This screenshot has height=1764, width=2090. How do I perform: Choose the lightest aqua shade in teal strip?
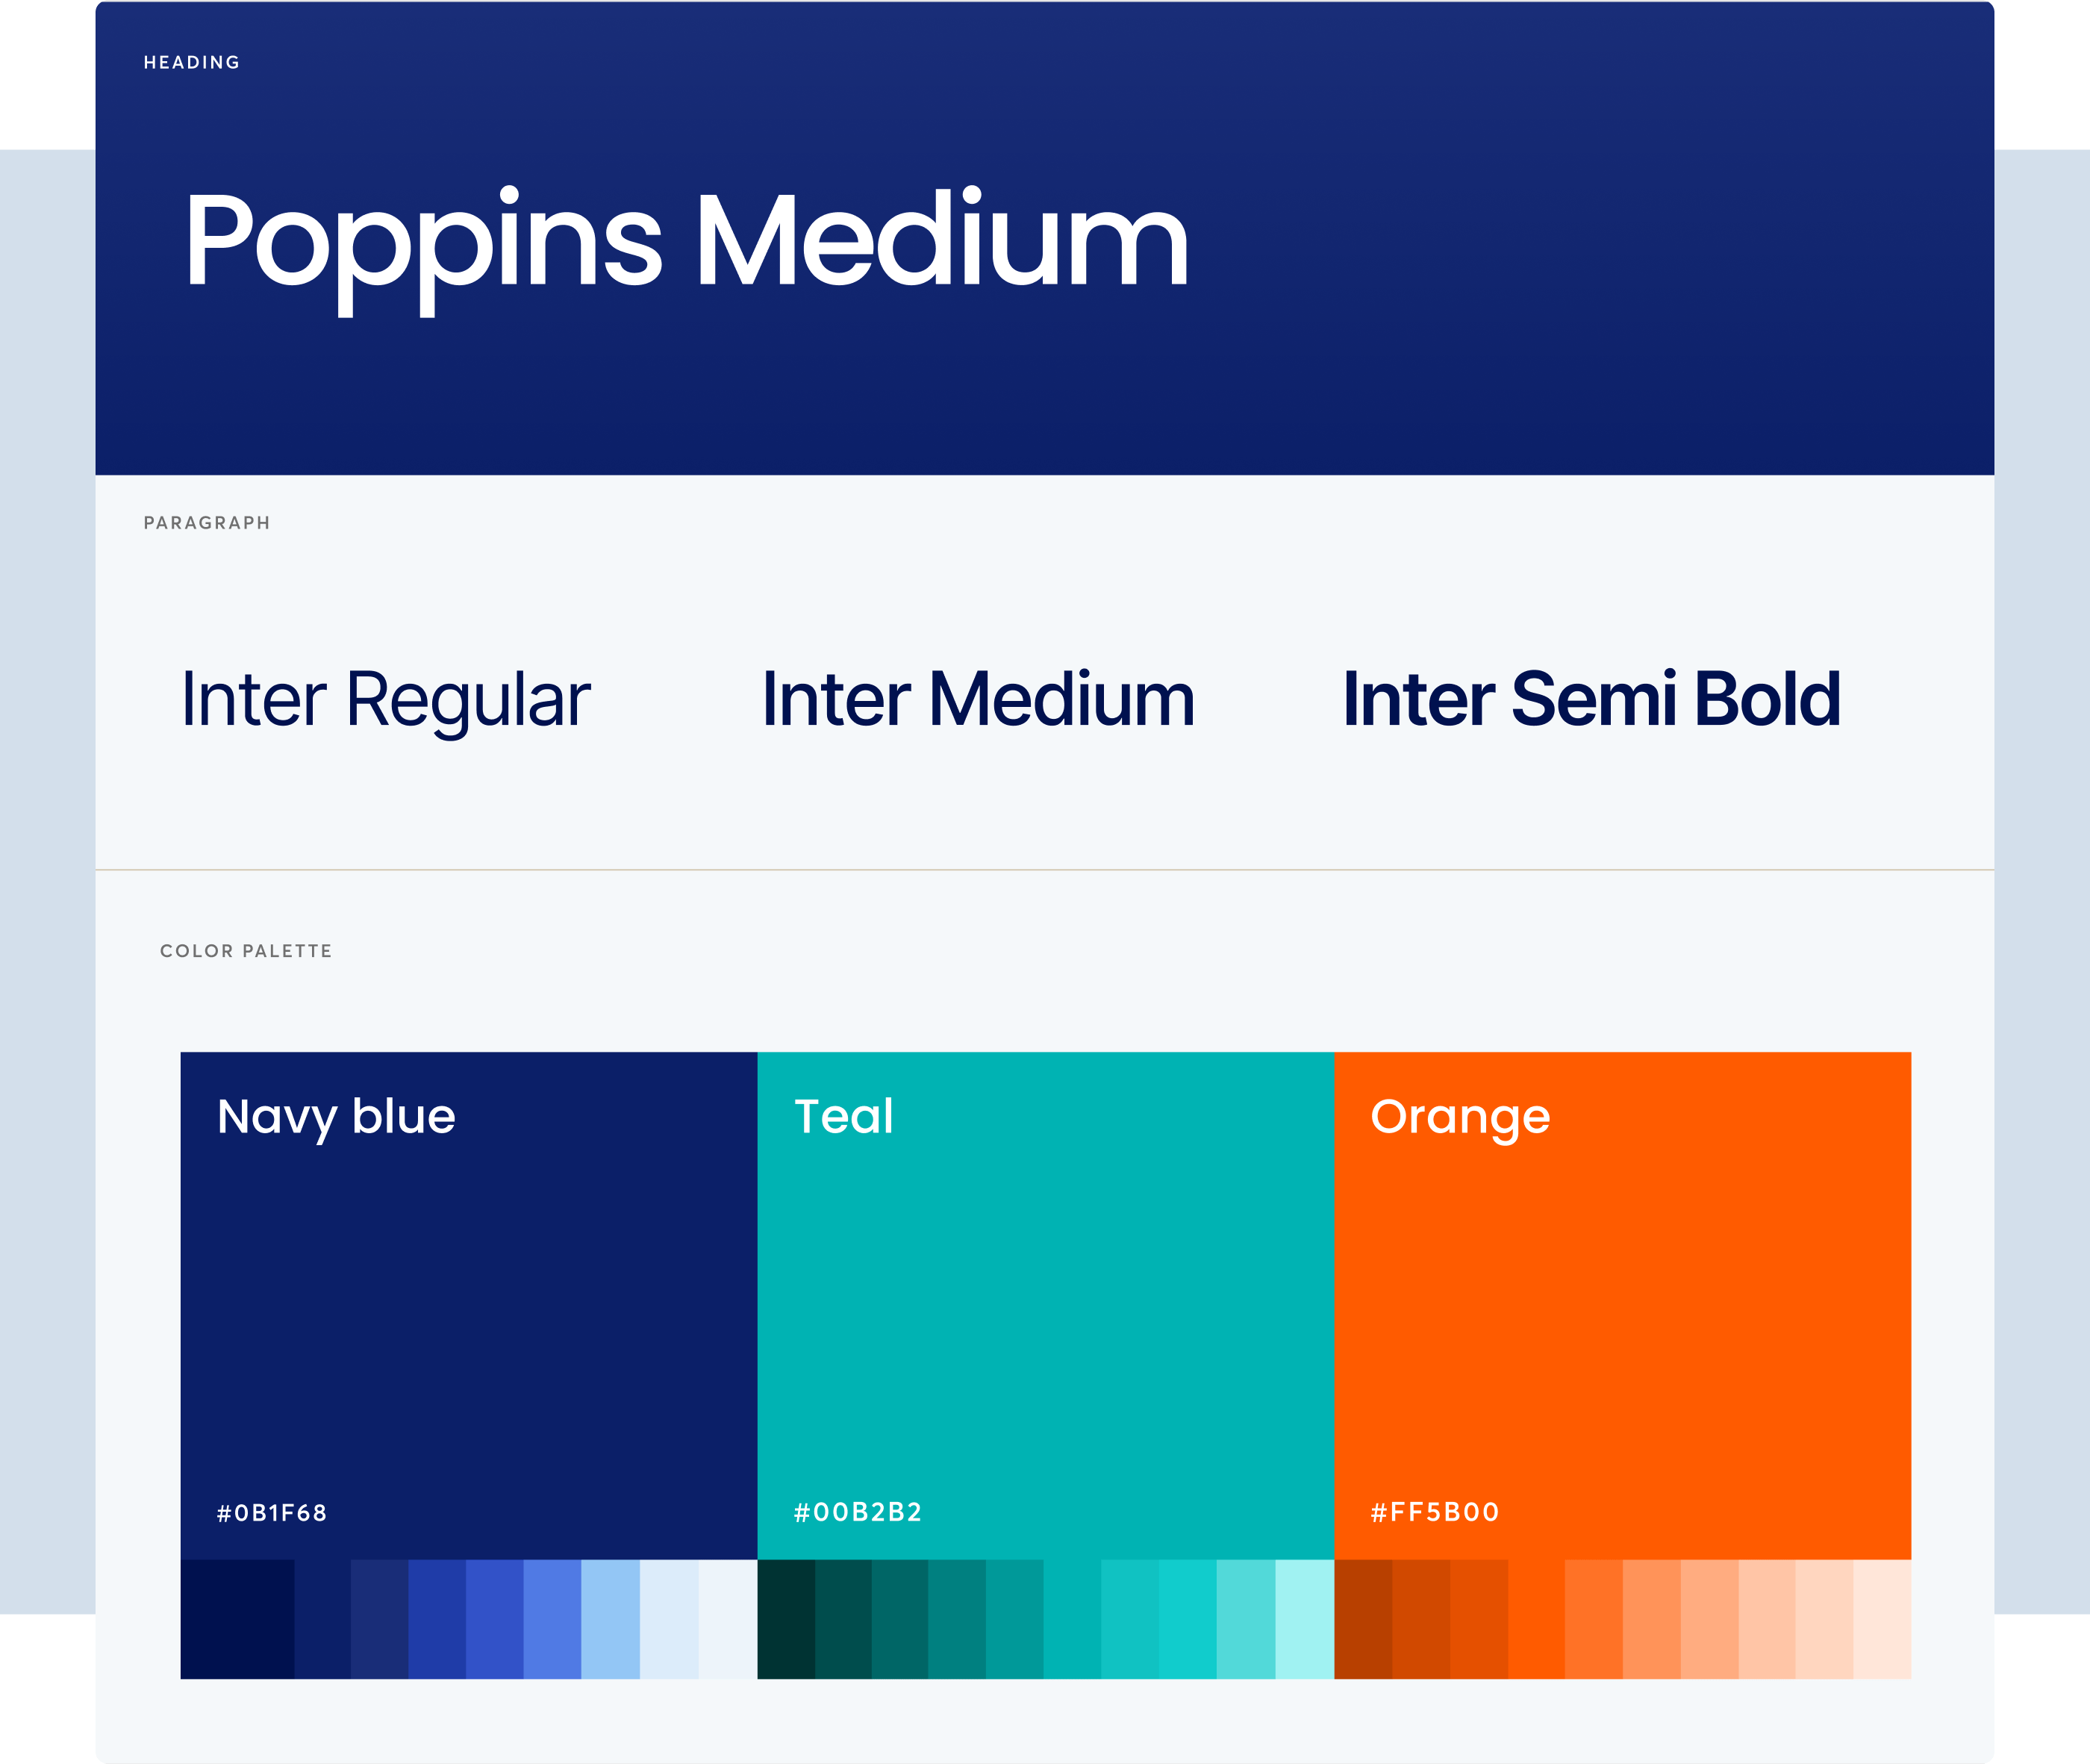(1304, 1619)
